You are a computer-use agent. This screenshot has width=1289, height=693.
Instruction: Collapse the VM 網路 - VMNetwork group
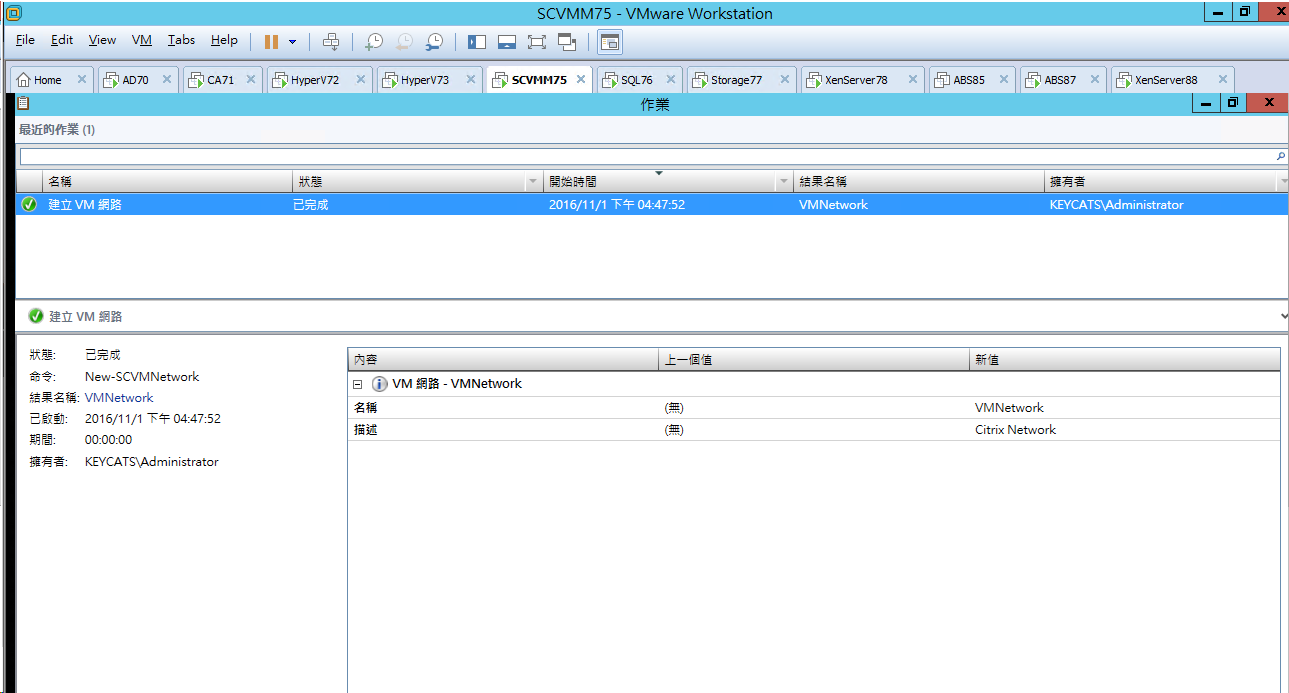click(x=357, y=384)
